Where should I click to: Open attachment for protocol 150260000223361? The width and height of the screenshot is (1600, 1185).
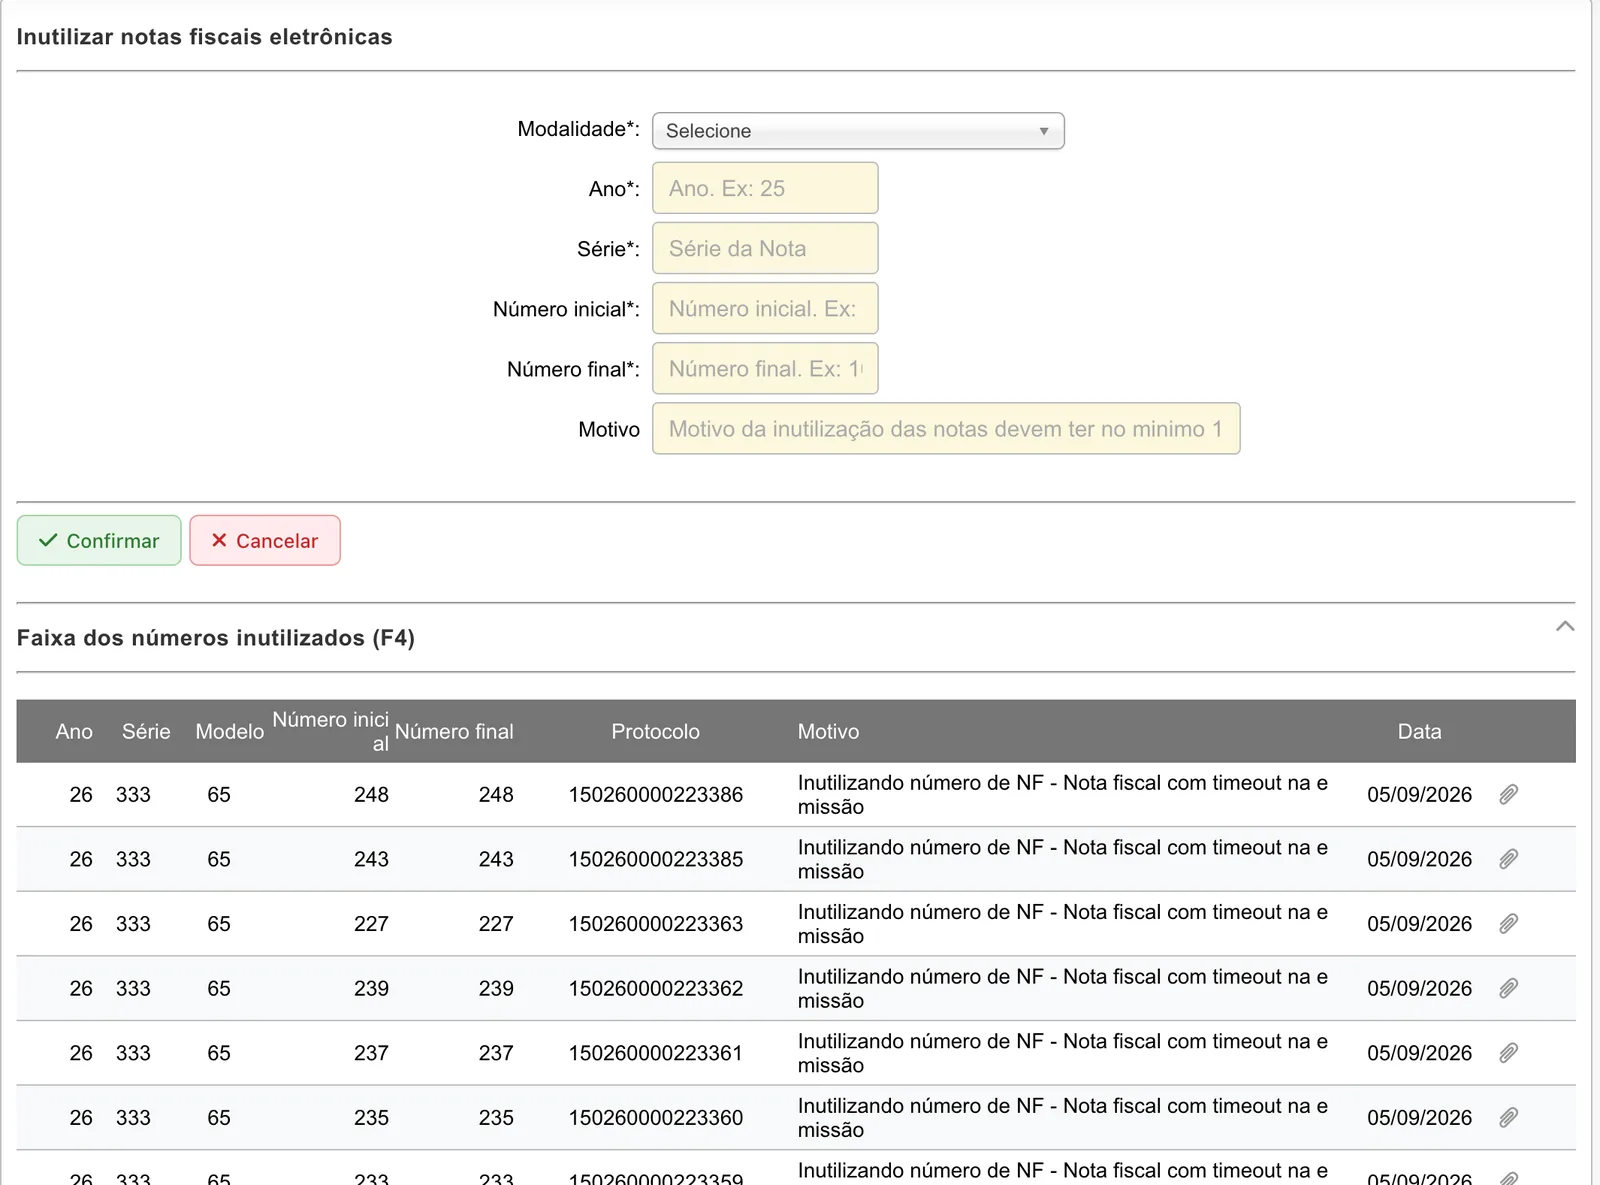click(1509, 1053)
